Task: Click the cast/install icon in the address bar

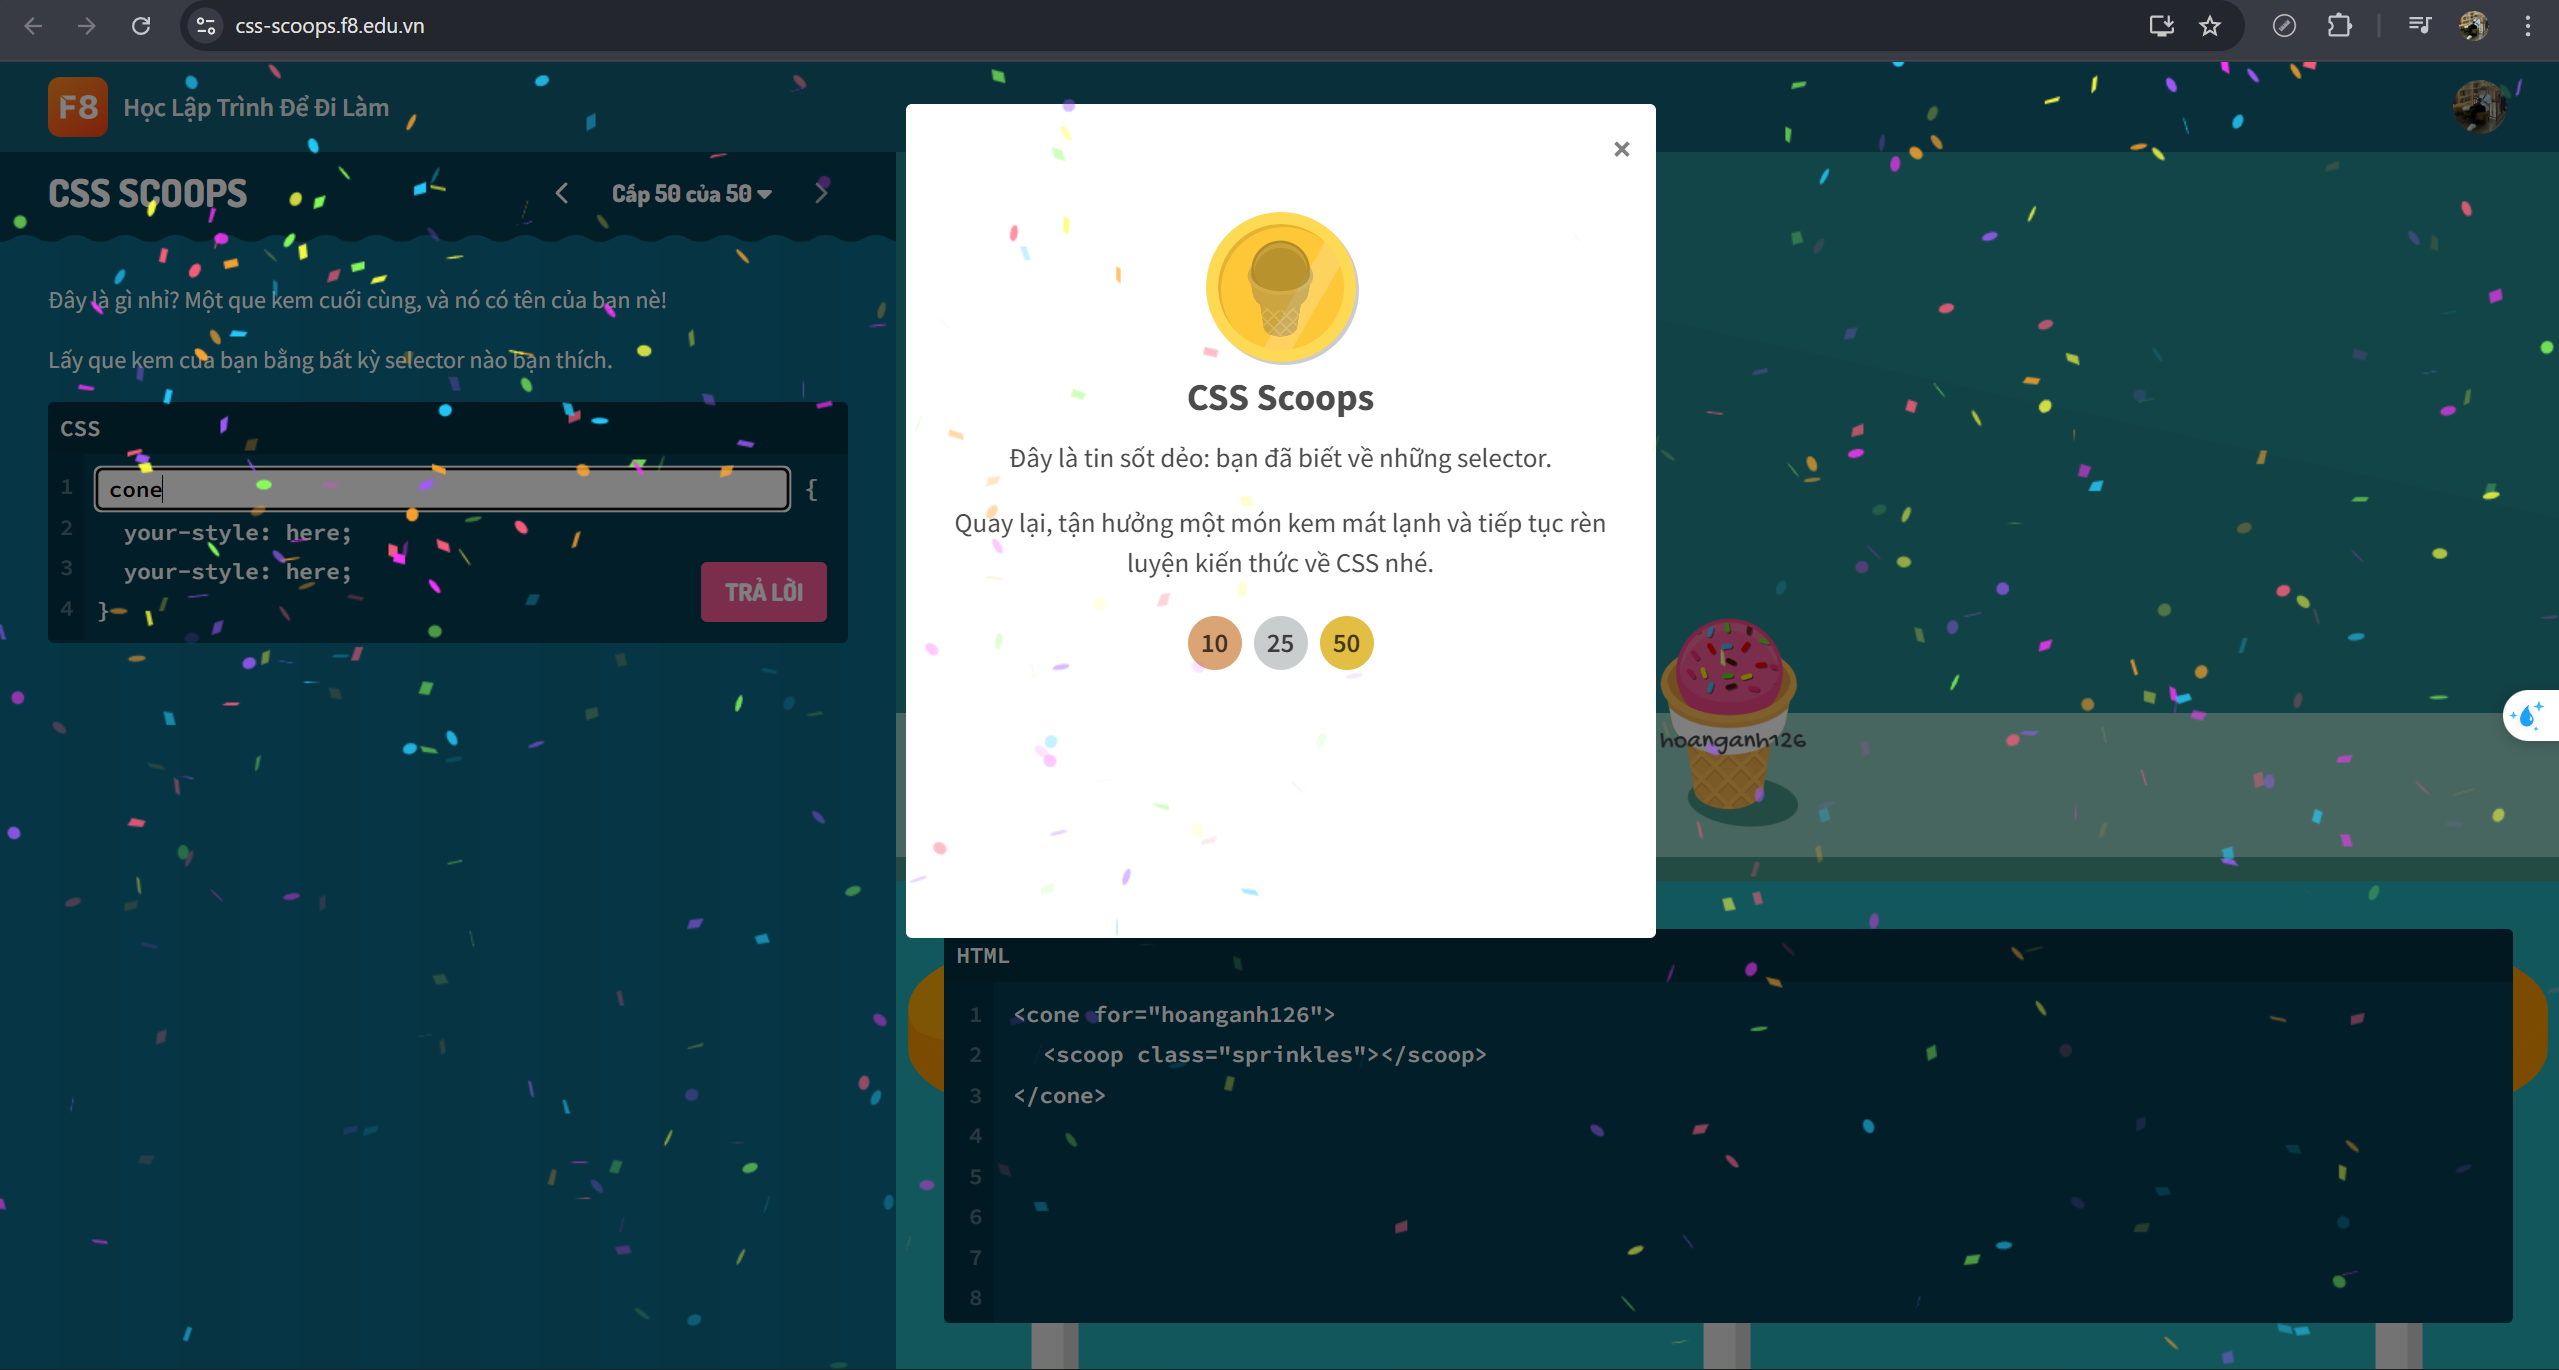Action: point(2161,25)
